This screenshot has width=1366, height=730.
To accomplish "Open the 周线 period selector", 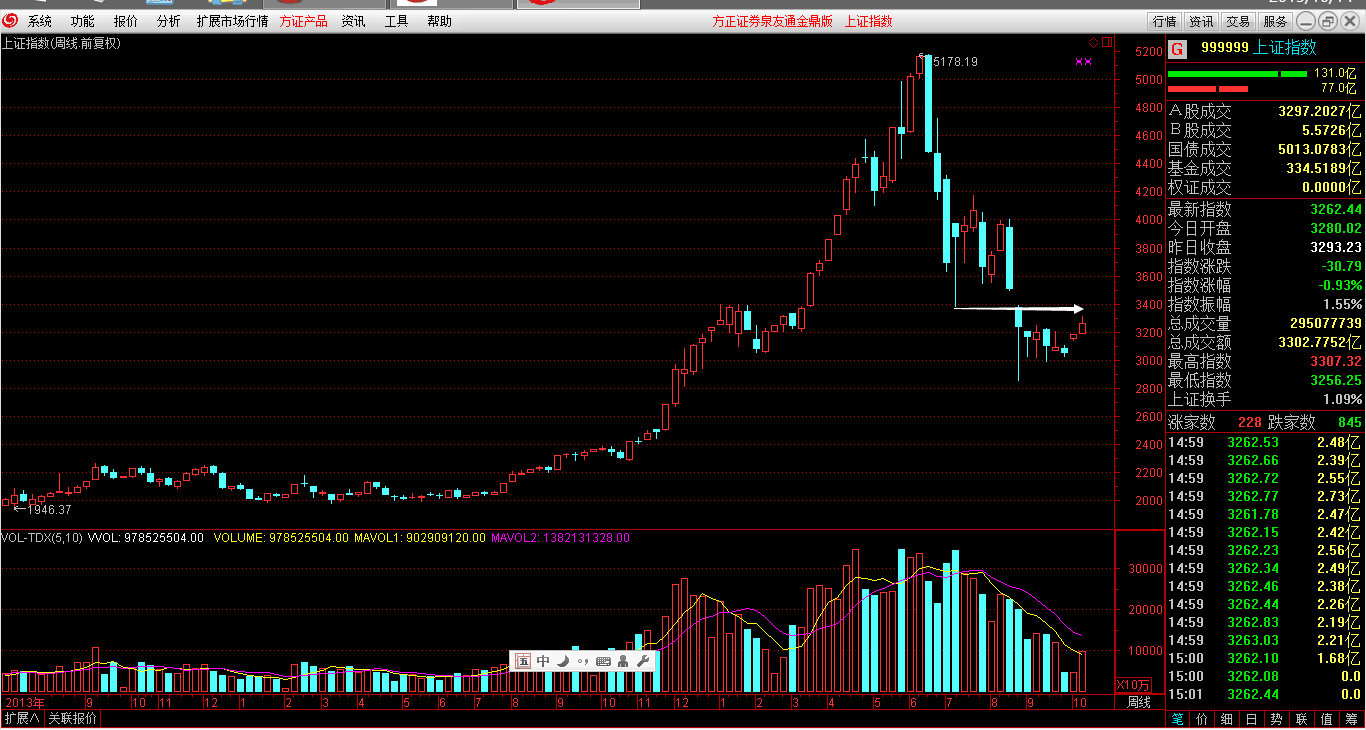I will point(1138,703).
